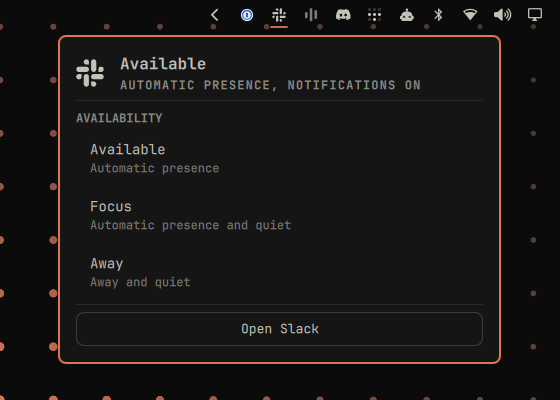Switch availability to Focus

[x=279, y=215]
